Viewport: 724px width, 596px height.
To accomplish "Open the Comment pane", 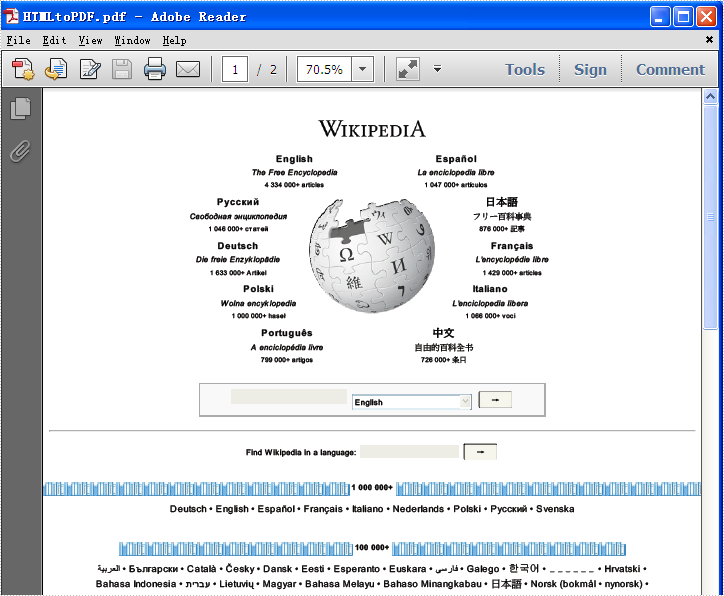I will click(670, 69).
